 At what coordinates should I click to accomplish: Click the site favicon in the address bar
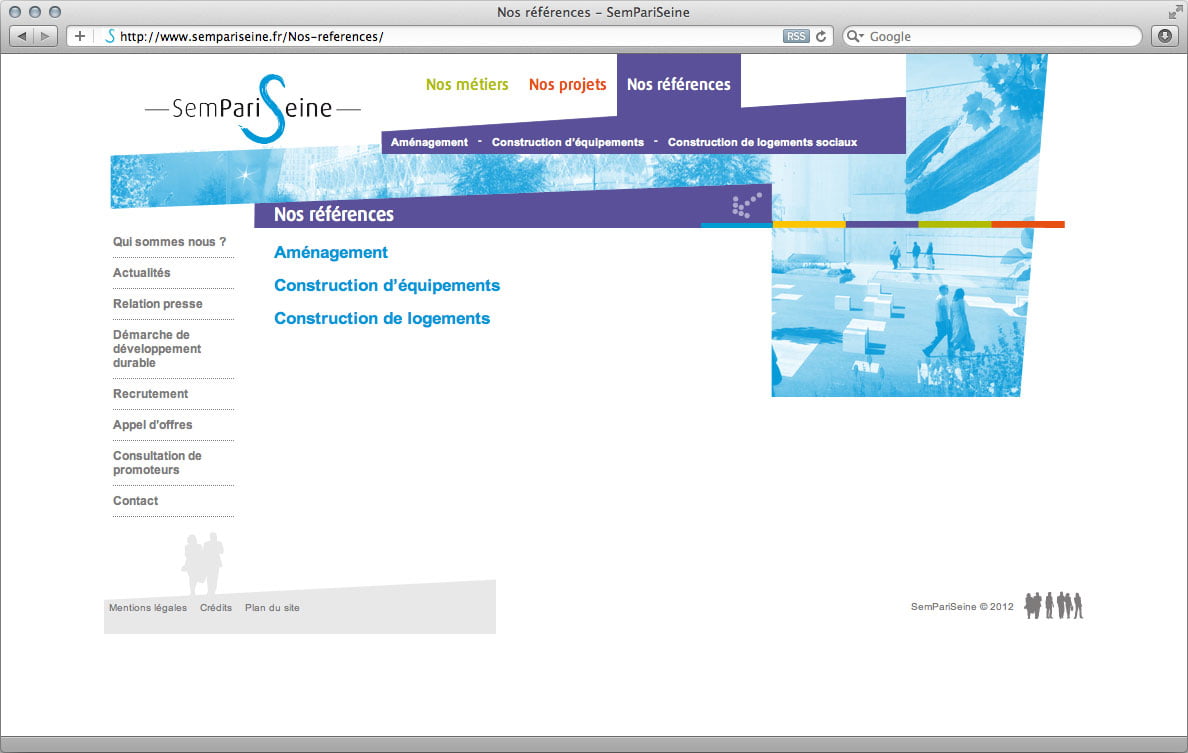click(110, 36)
